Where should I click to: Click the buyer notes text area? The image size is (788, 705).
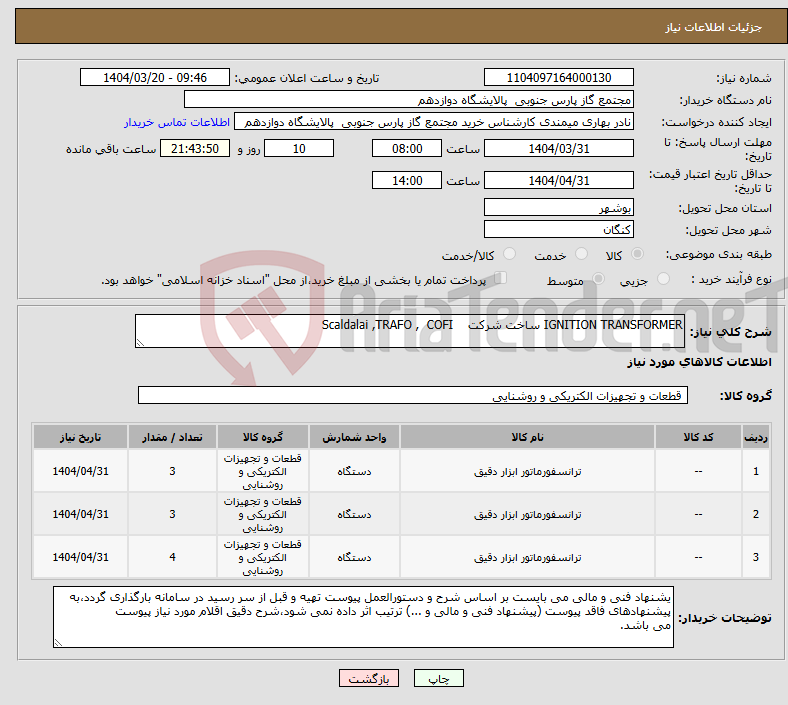tap(363, 617)
